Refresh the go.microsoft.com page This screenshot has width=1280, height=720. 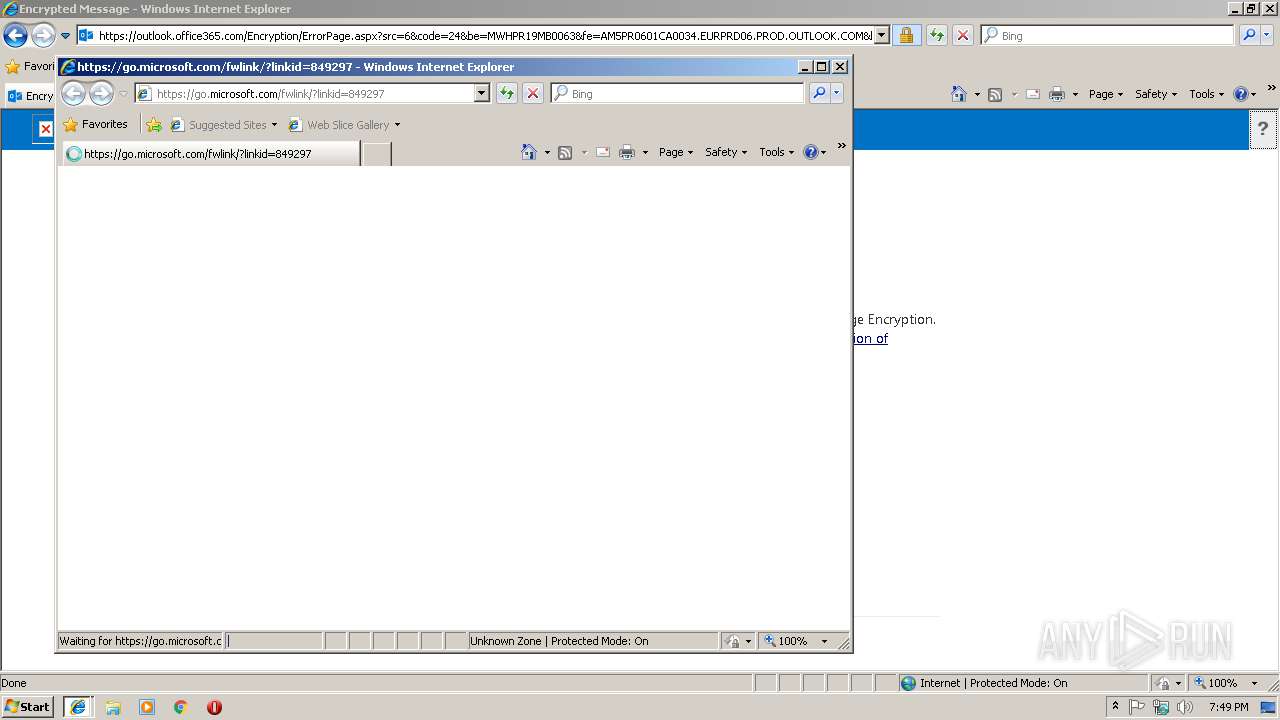tap(507, 93)
